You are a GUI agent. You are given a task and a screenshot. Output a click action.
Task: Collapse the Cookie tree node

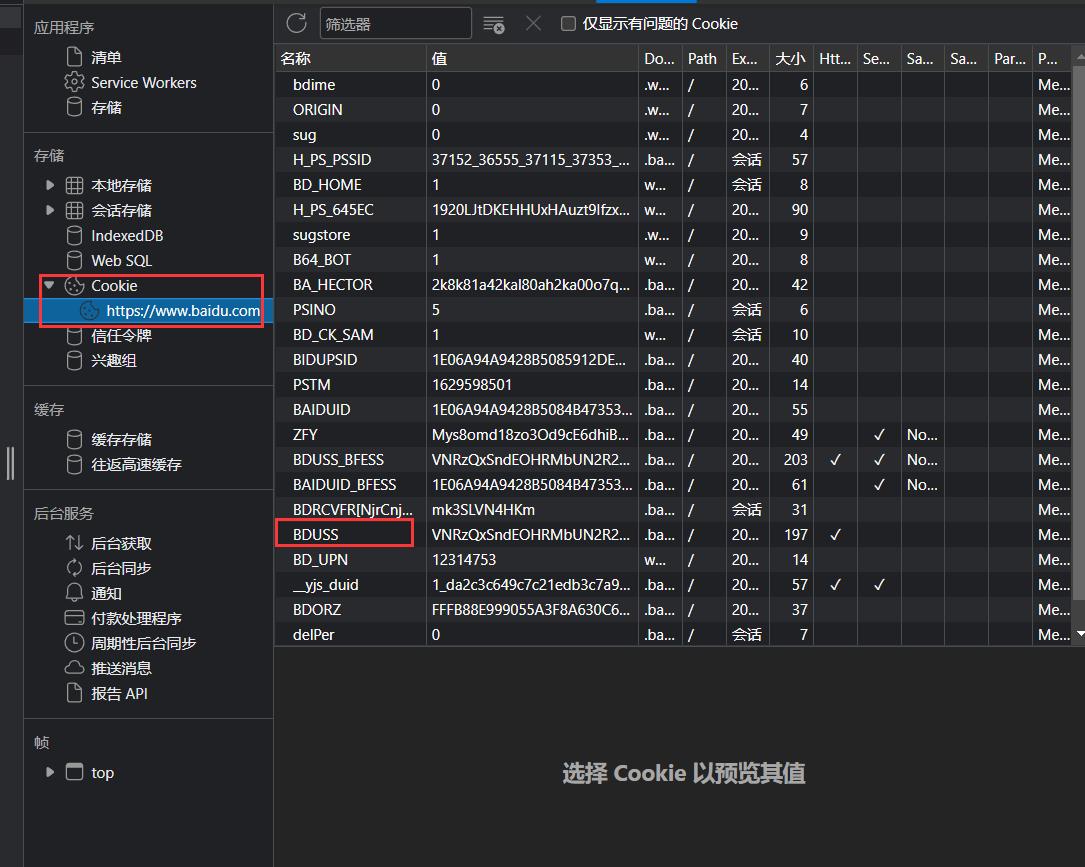point(50,286)
